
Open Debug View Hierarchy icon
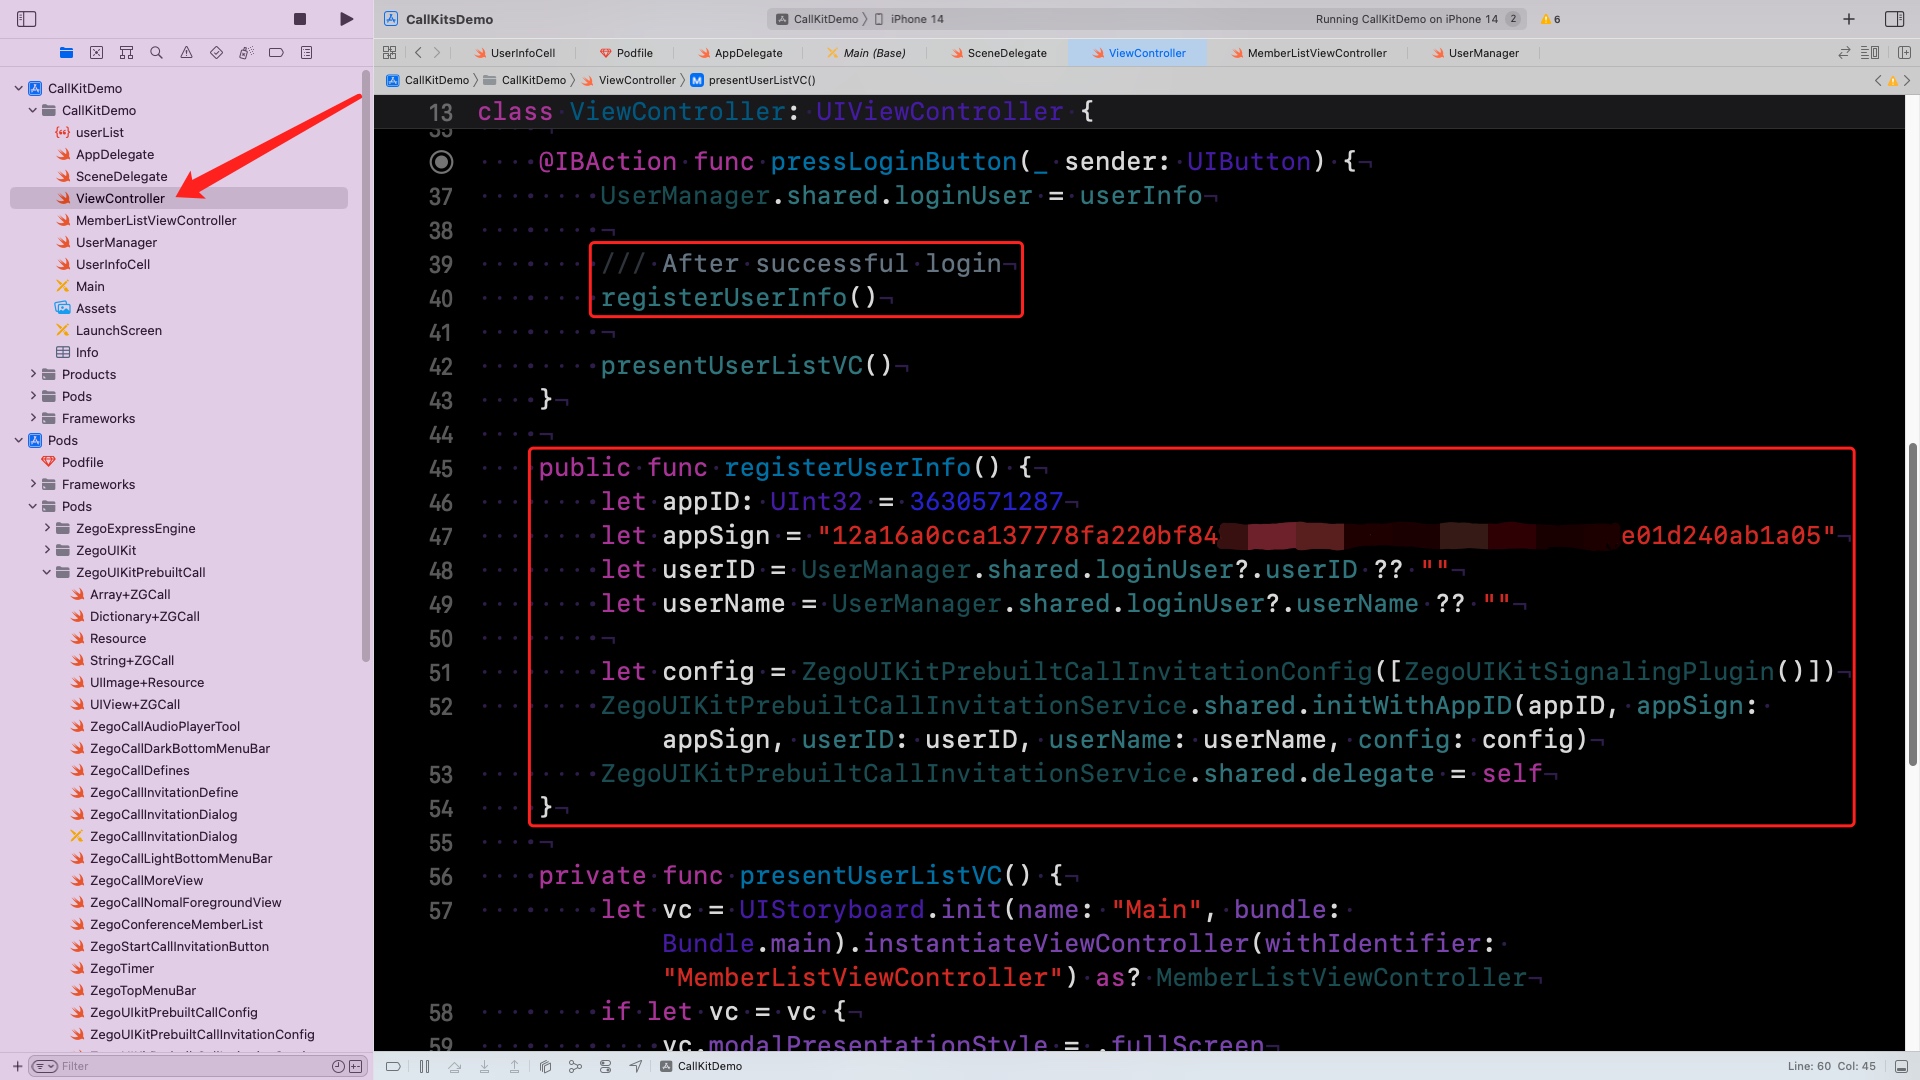pos(545,1067)
